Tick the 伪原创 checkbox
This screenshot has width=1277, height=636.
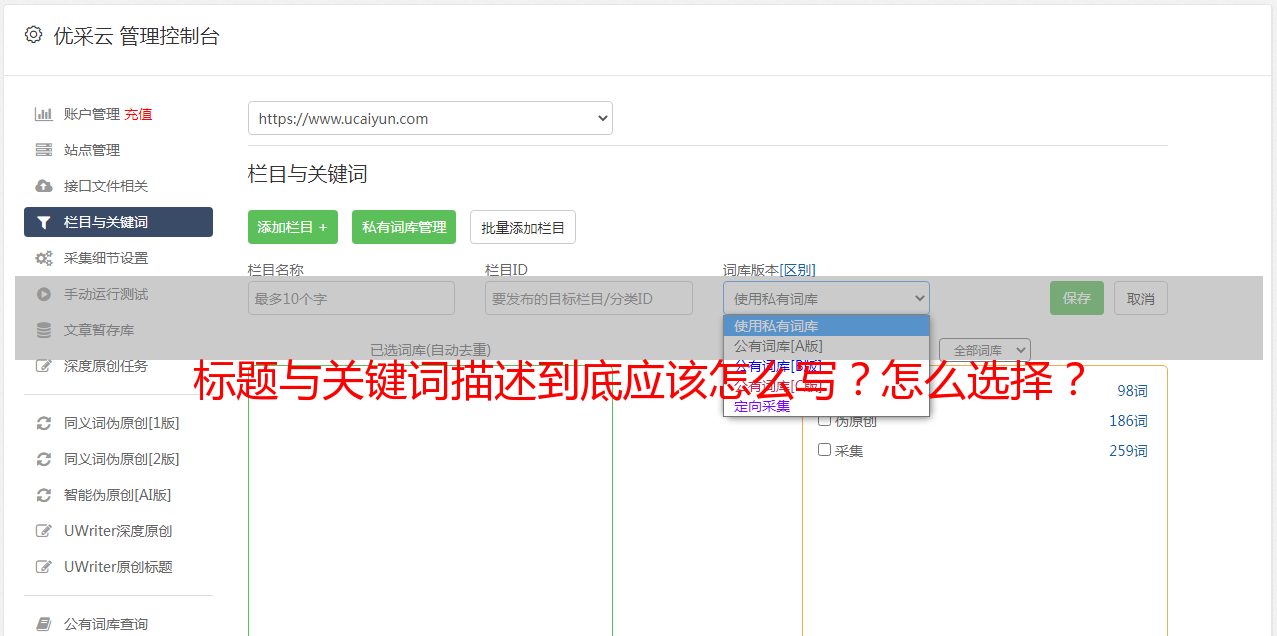coord(825,420)
